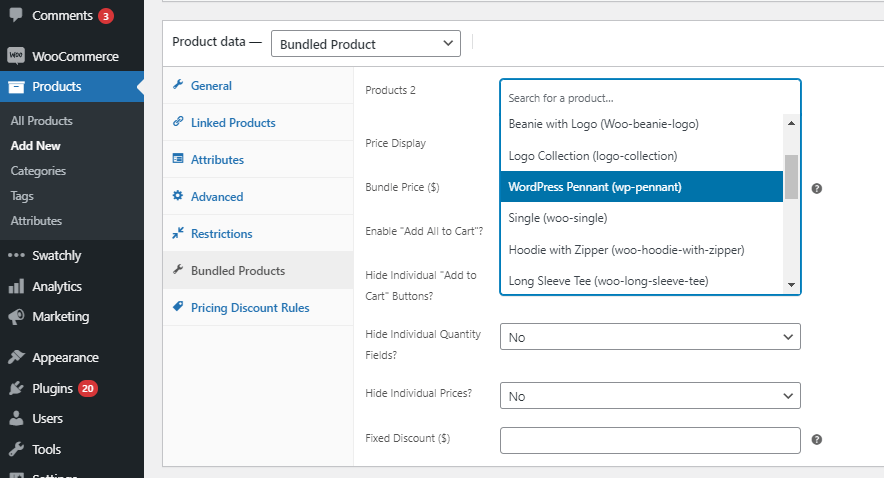The image size is (884, 478).
Task: Open the Product data type dropdown
Action: pos(366,44)
